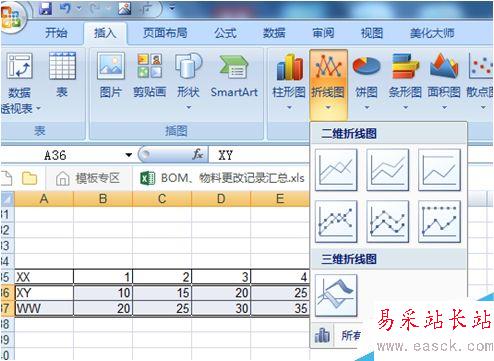Select column A header
The width and height of the screenshot is (494, 361).
pos(44,199)
